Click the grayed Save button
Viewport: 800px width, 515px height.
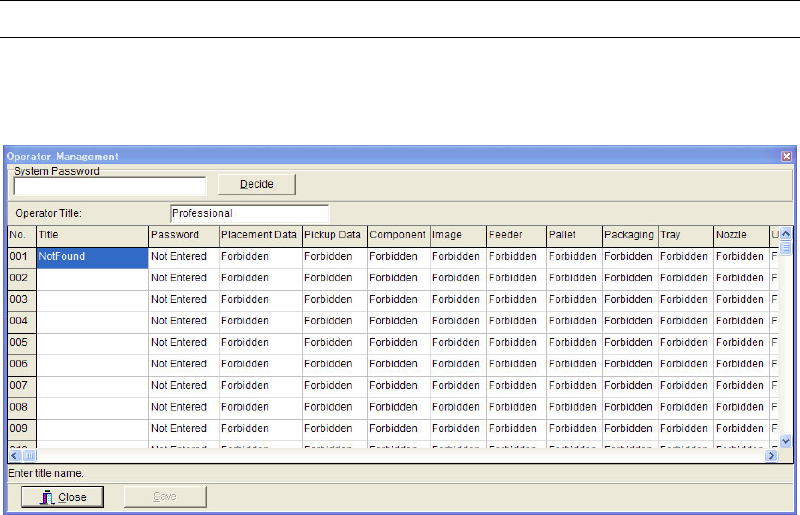coord(165,497)
